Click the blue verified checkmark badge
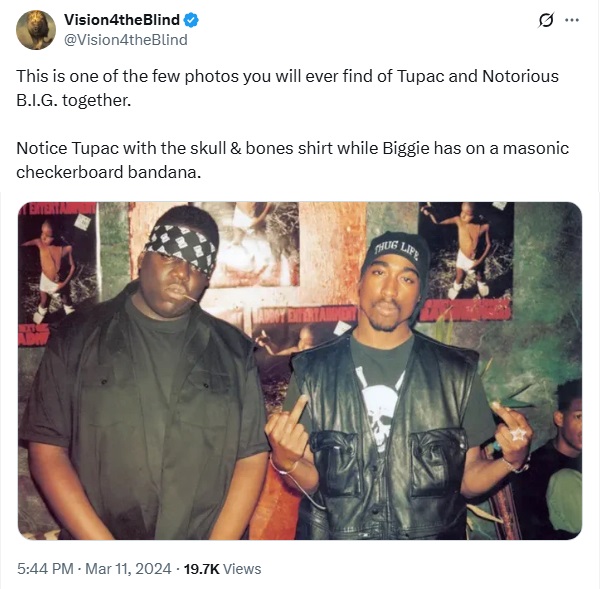The height and width of the screenshot is (589, 605). click(191, 20)
